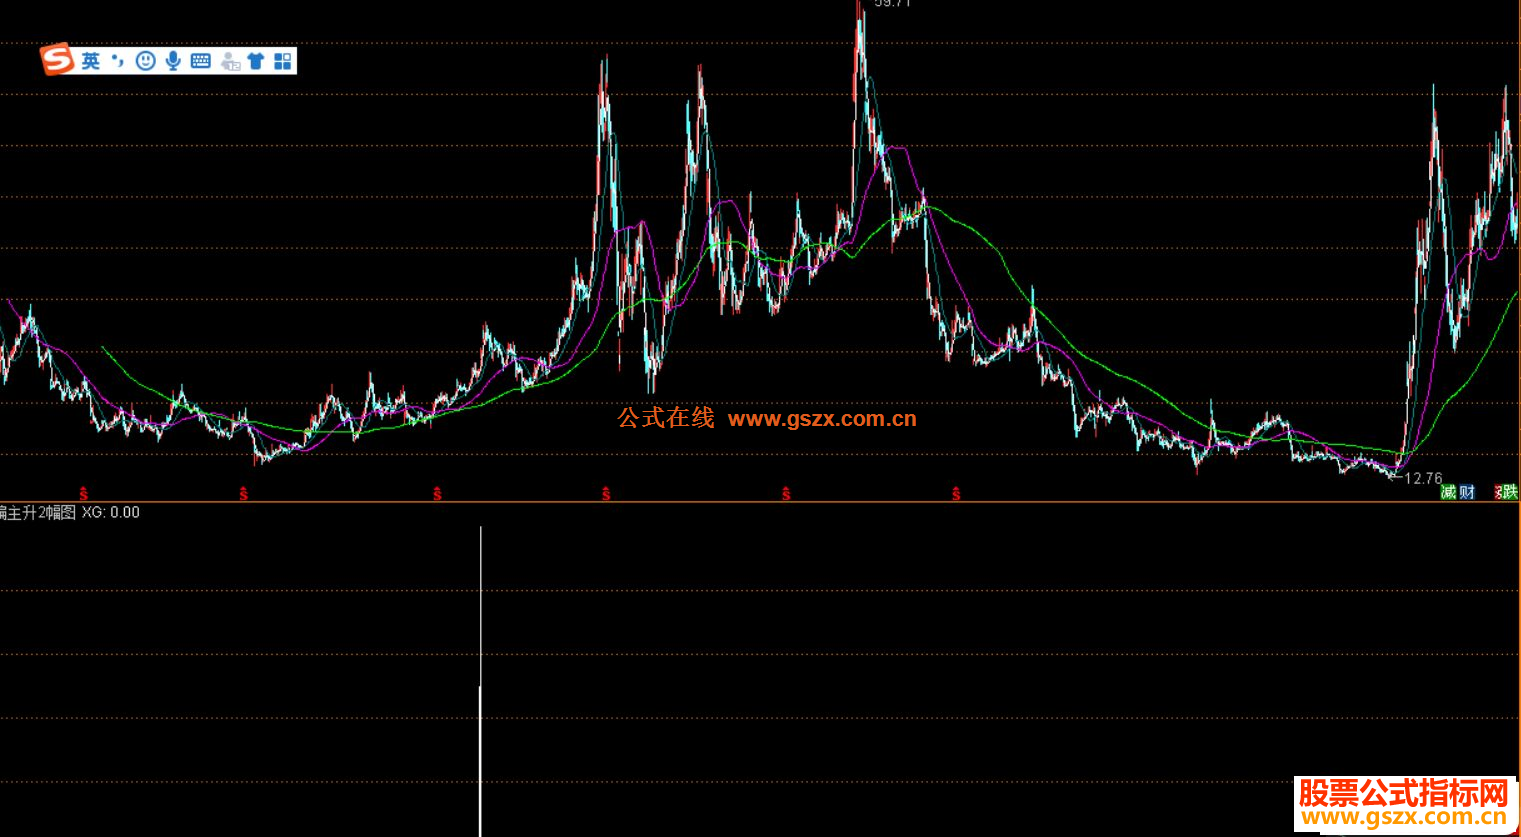Click the green 减 marker
The image size is (1521, 837).
pyautogui.click(x=1448, y=492)
